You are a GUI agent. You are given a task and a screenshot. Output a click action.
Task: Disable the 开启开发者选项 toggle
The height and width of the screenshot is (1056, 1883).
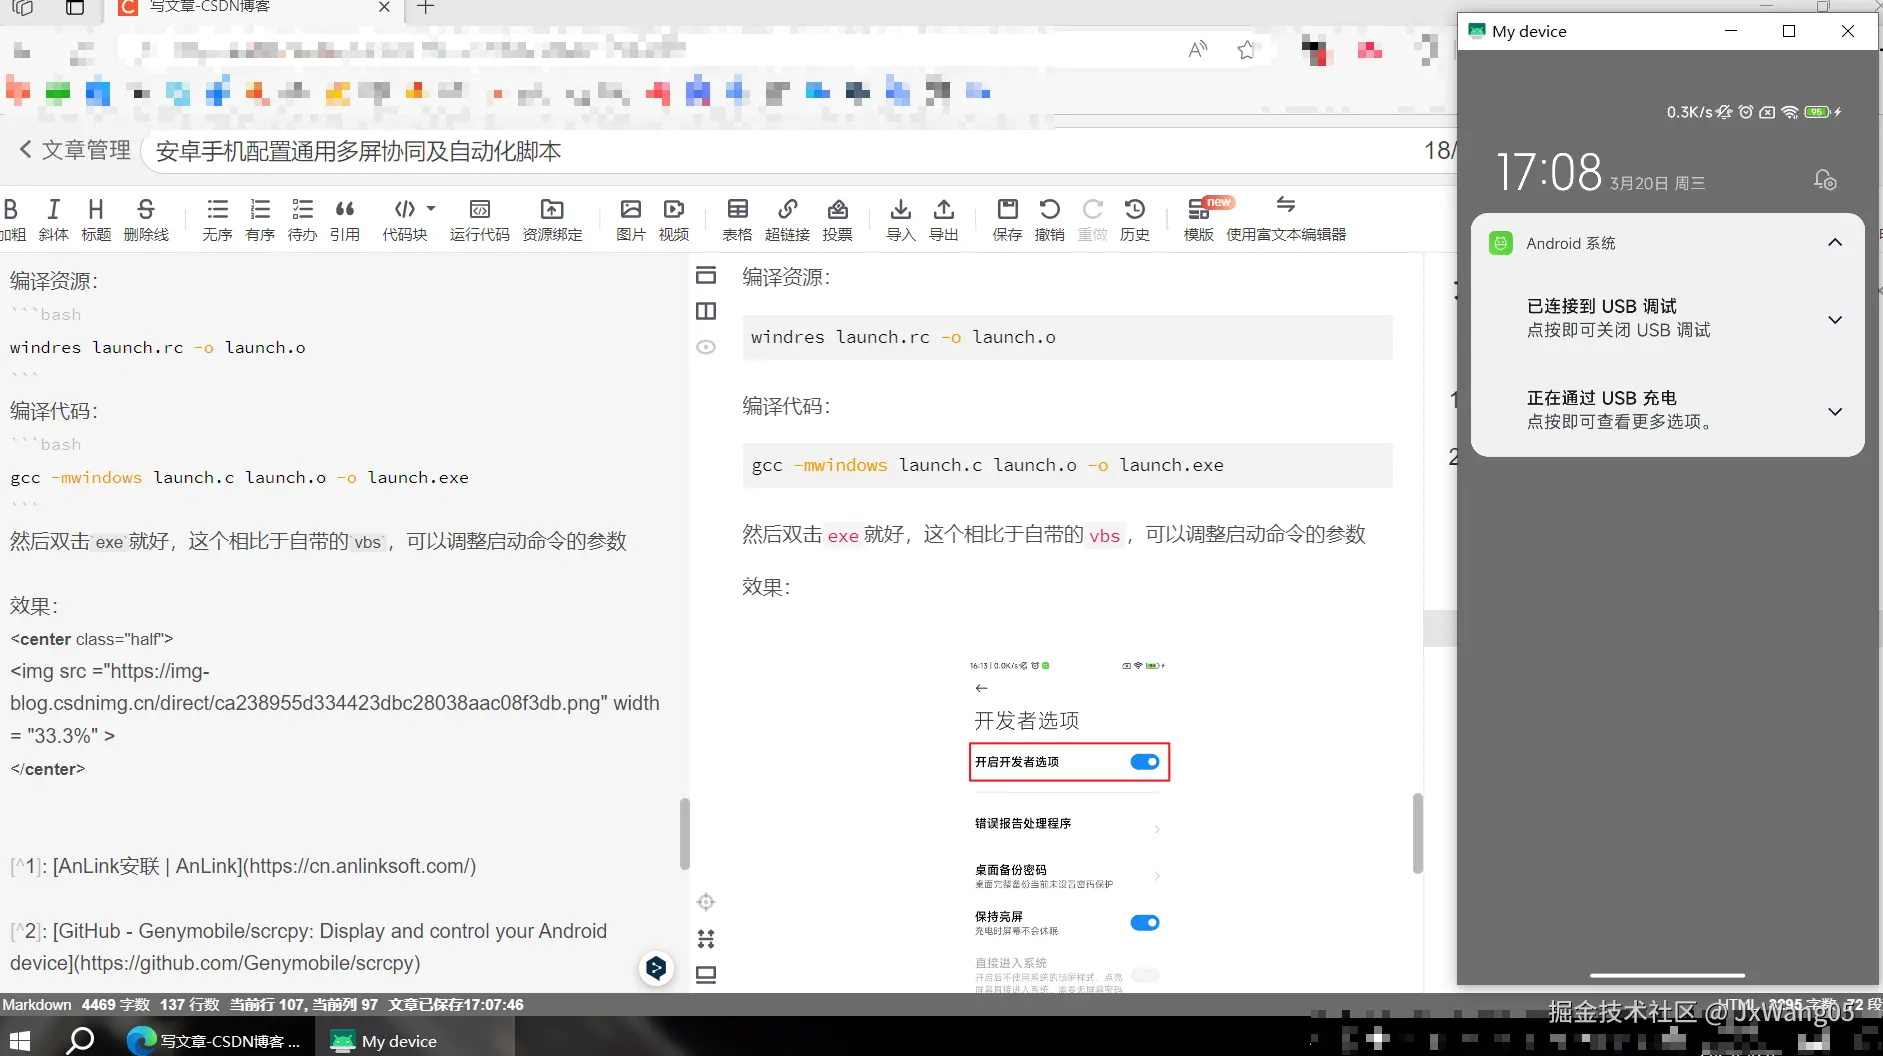(x=1143, y=761)
